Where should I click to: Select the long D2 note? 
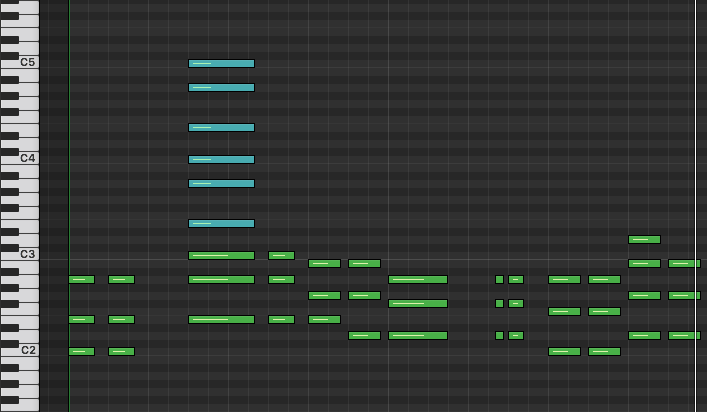(418, 335)
